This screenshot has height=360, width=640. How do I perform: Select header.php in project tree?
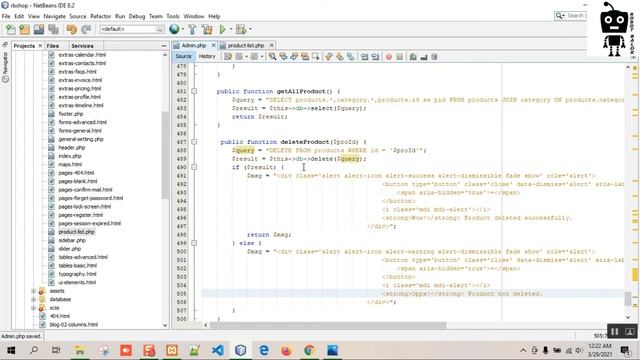point(71,147)
